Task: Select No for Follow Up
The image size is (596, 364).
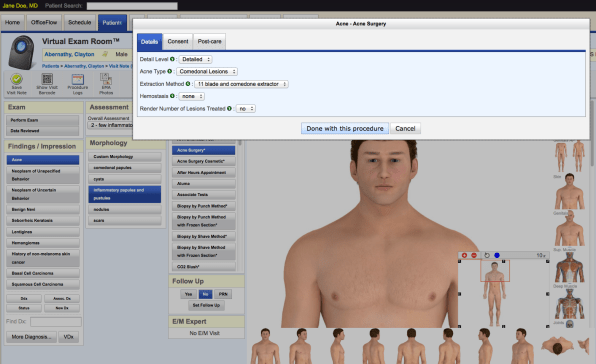Action: pyautogui.click(x=205, y=294)
